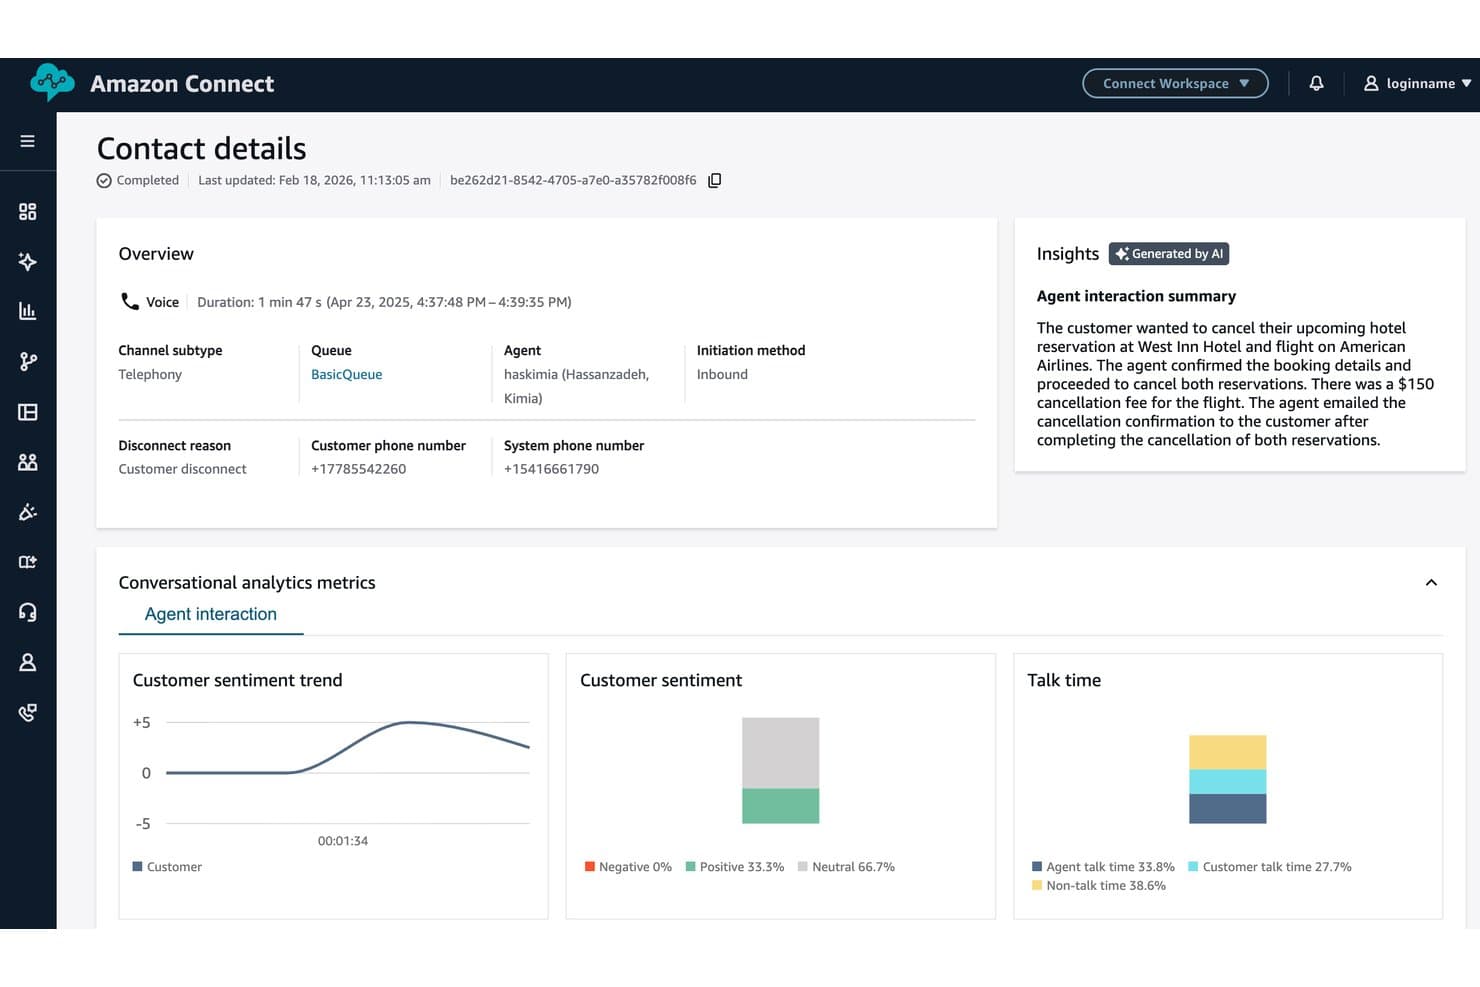Click the Positive 33.3% legend swatch
Viewport: 1480px width, 987px height.
point(690,867)
